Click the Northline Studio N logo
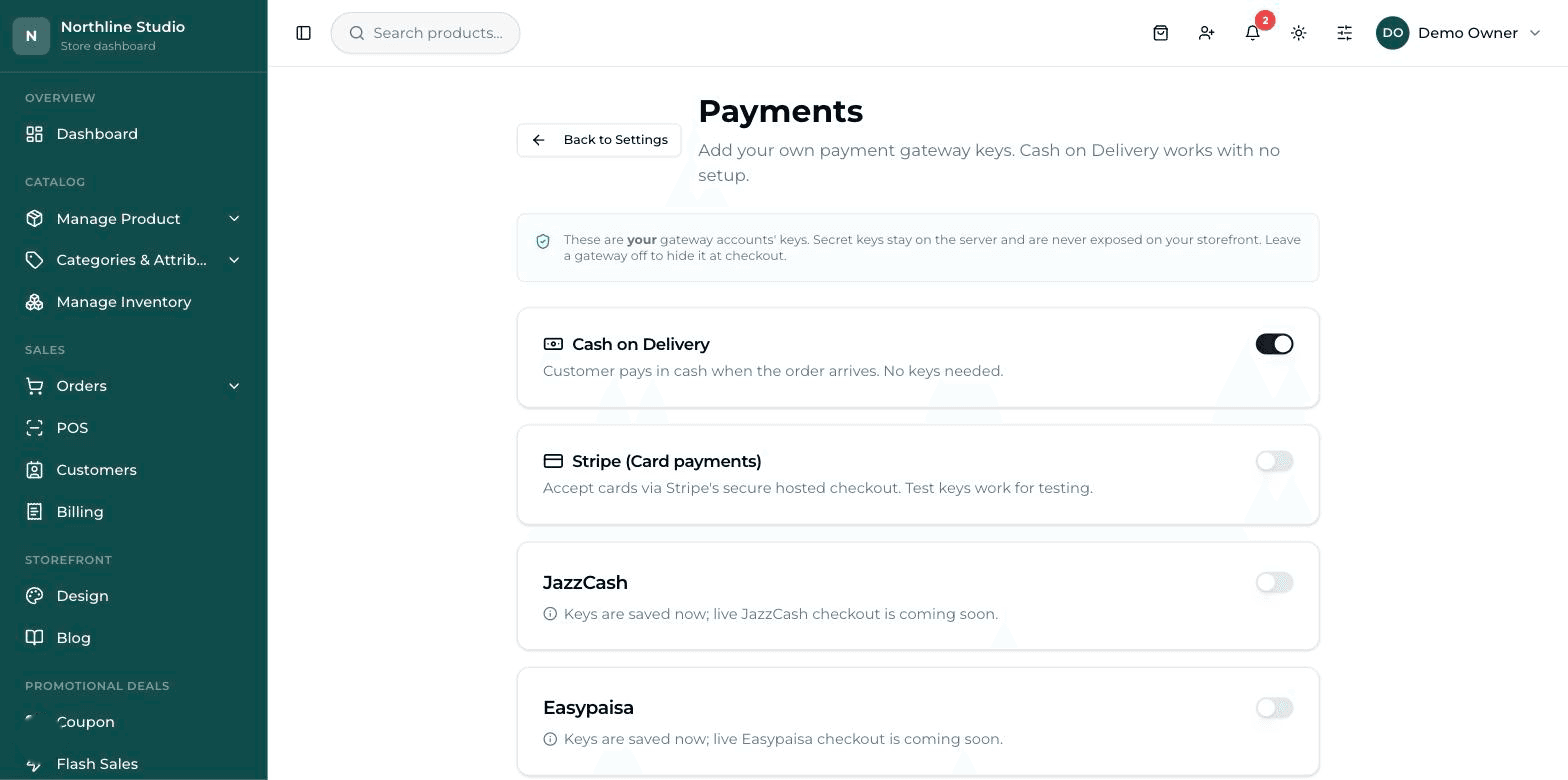The width and height of the screenshot is (1568, 780). pyautogui.click(x=31, y=35)
